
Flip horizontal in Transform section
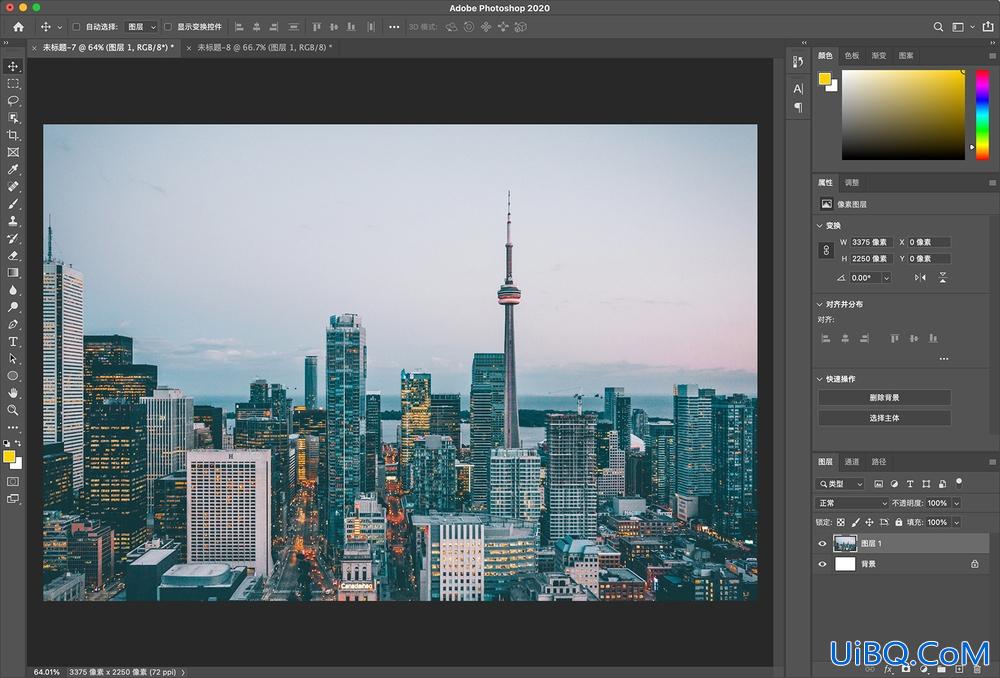920,277
